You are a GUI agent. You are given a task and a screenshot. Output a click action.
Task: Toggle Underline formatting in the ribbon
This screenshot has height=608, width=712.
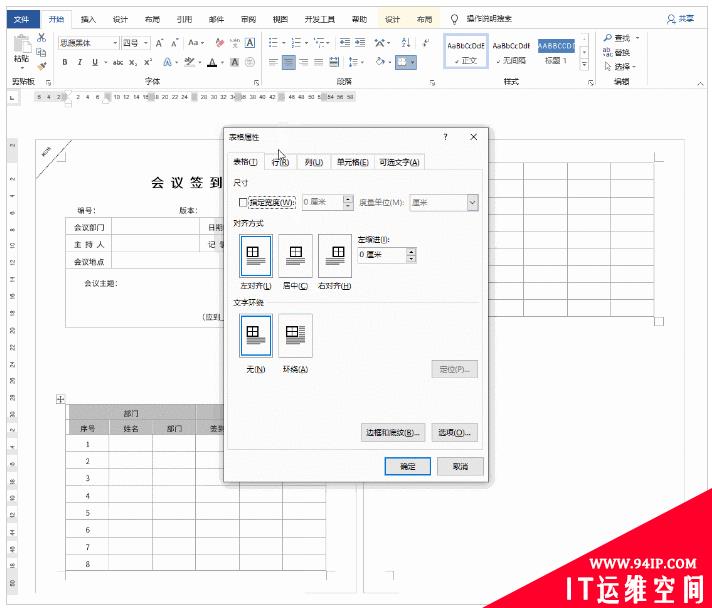click(94, 62)
